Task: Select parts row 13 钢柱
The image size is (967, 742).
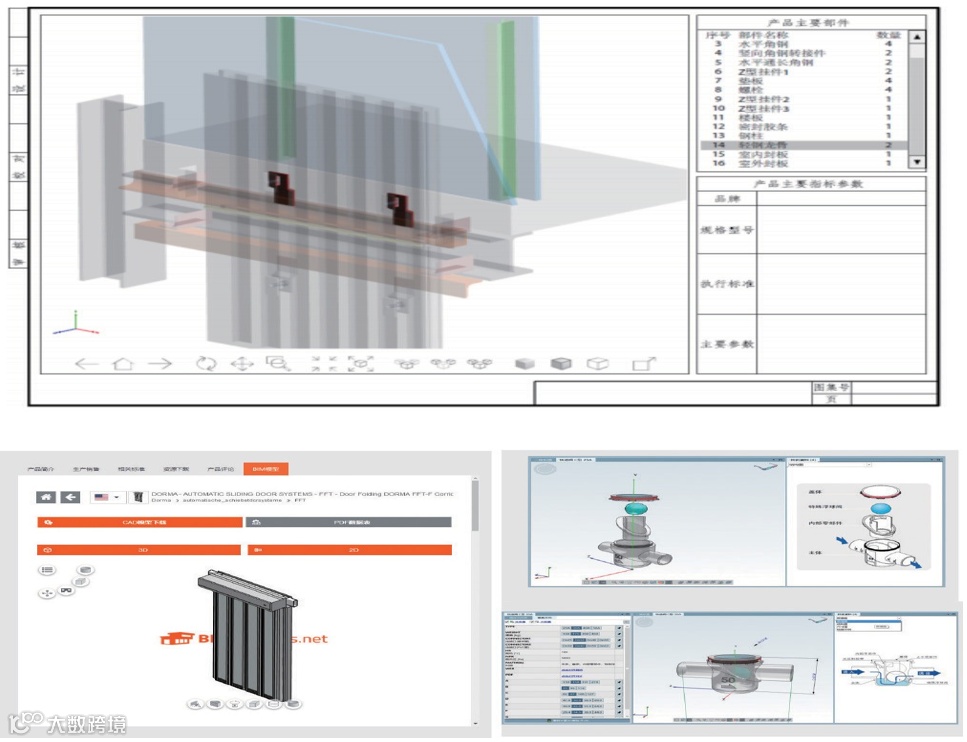Action: coord(804,136)
